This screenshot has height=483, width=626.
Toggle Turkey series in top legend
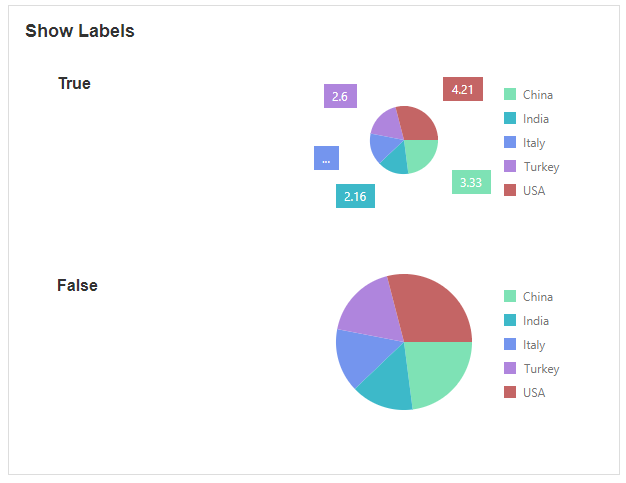click(x=540, y=167)
